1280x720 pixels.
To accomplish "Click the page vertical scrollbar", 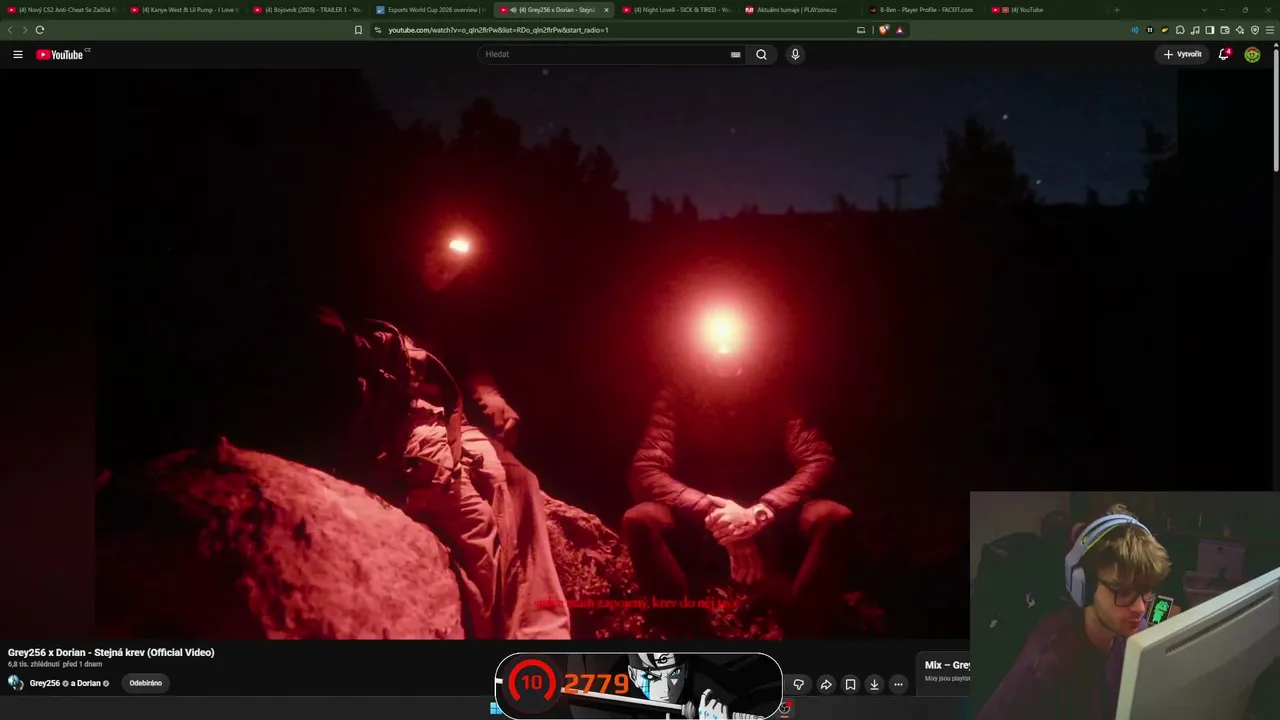I will tap(1275, 110).
